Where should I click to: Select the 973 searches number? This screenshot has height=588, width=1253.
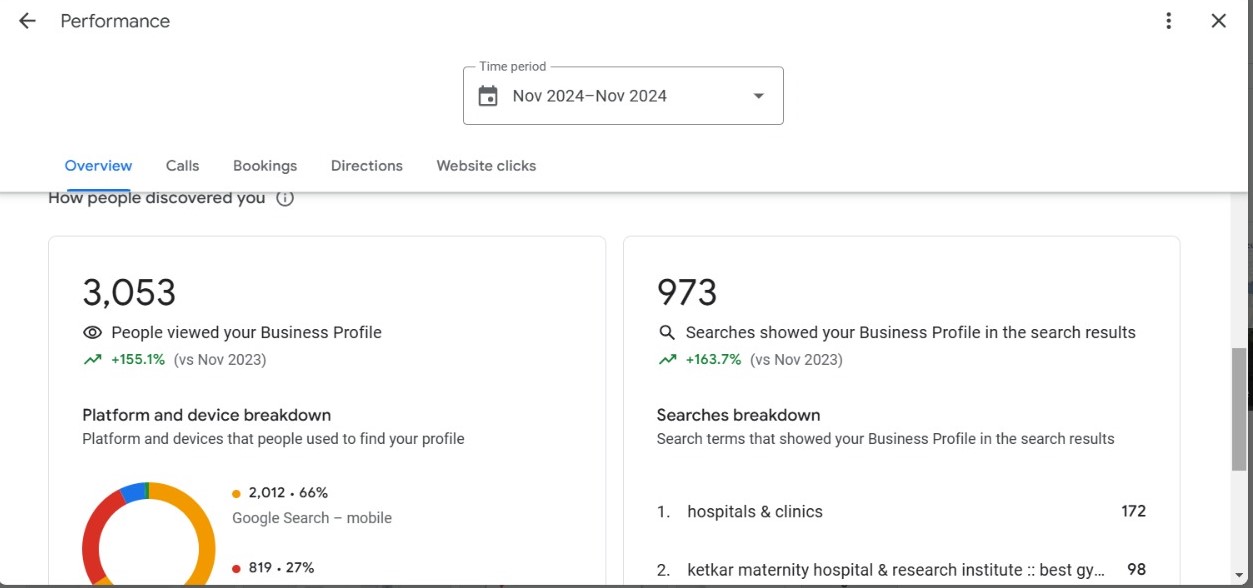pos(687,293)
